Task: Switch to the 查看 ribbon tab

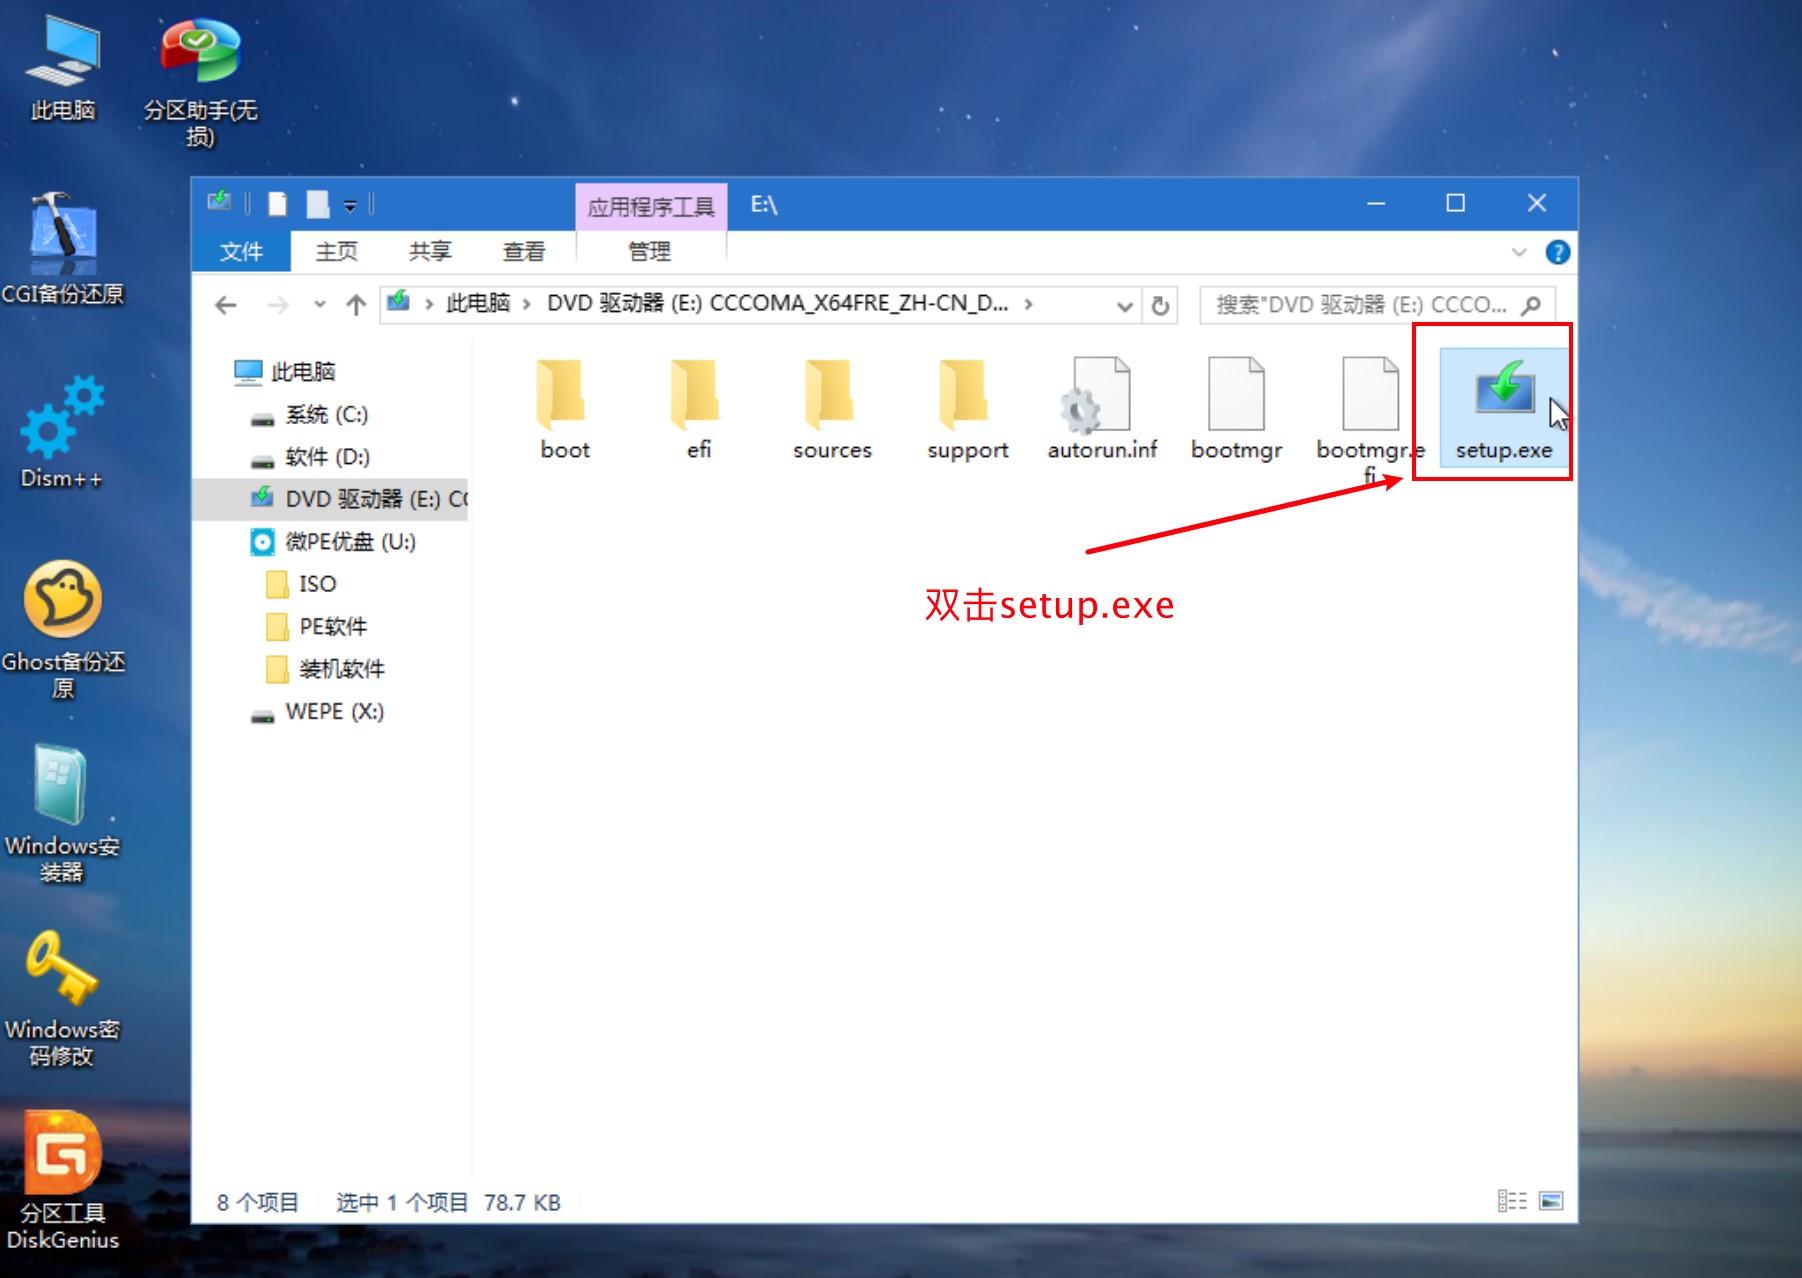Action: pyautogui.click(x=524, y=251)
